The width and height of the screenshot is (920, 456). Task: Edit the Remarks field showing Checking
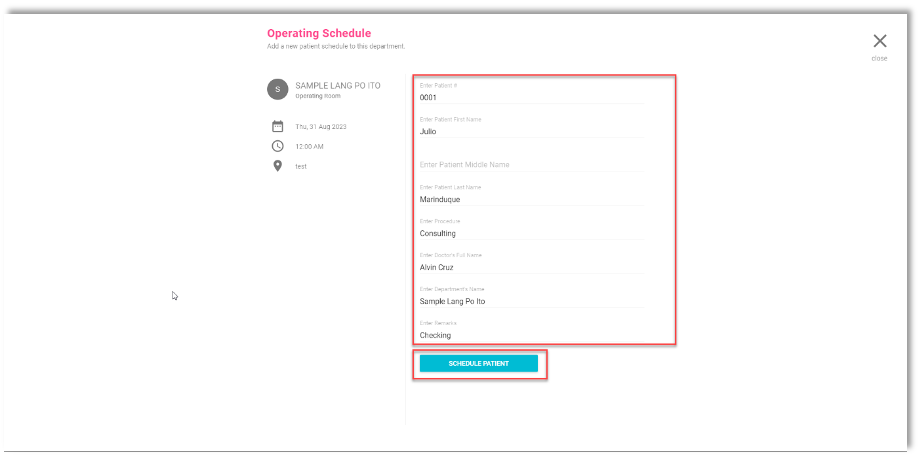tap(530, 335)
